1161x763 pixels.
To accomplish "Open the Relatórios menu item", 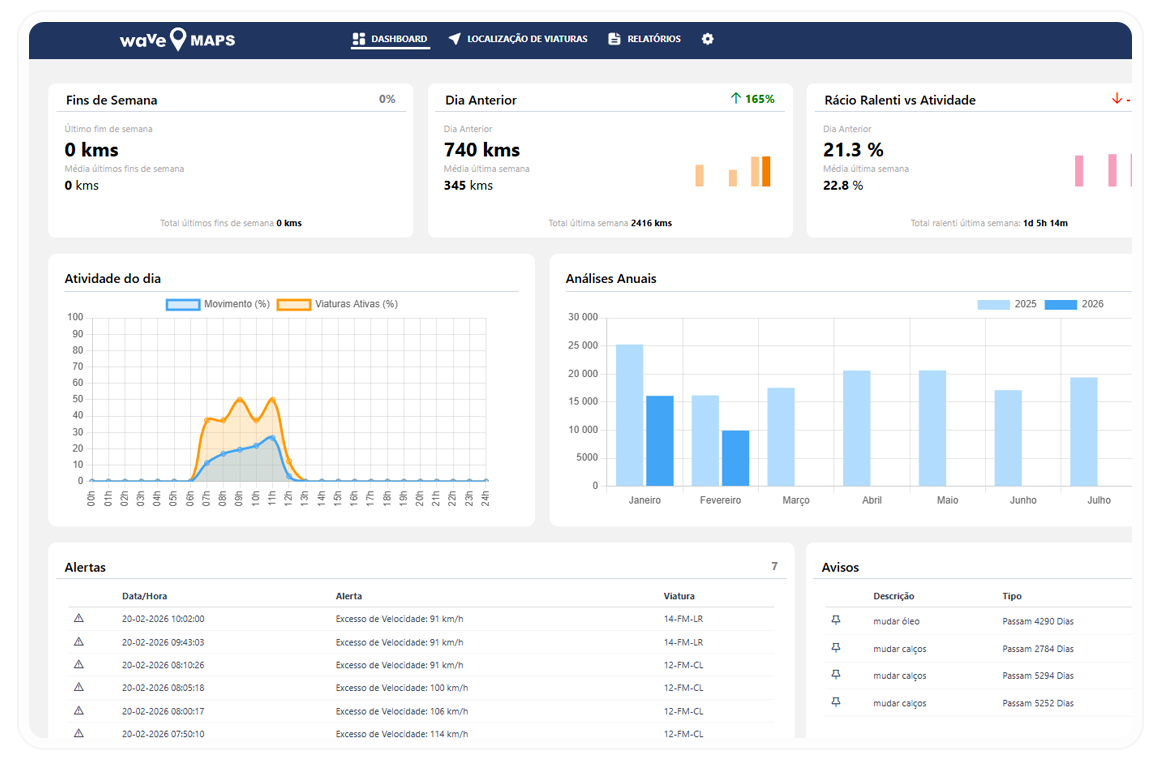I will point(645,39).
